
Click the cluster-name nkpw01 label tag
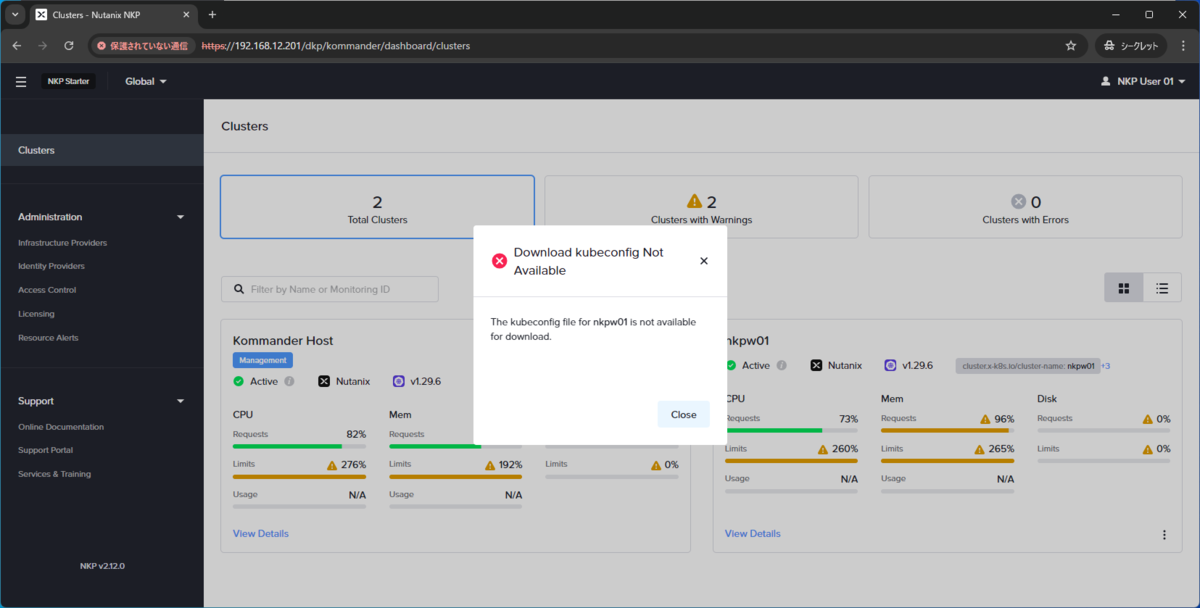(x=1028, y=366)
